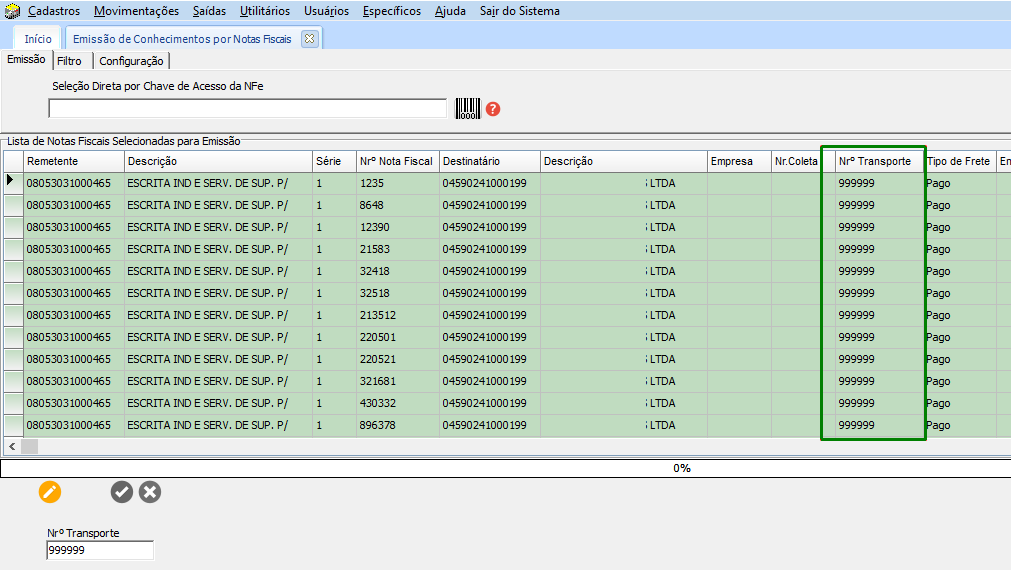1011x570 pixels.
Task: Select nota fiscal 32418 cell
Action: (x=398, y=271)
